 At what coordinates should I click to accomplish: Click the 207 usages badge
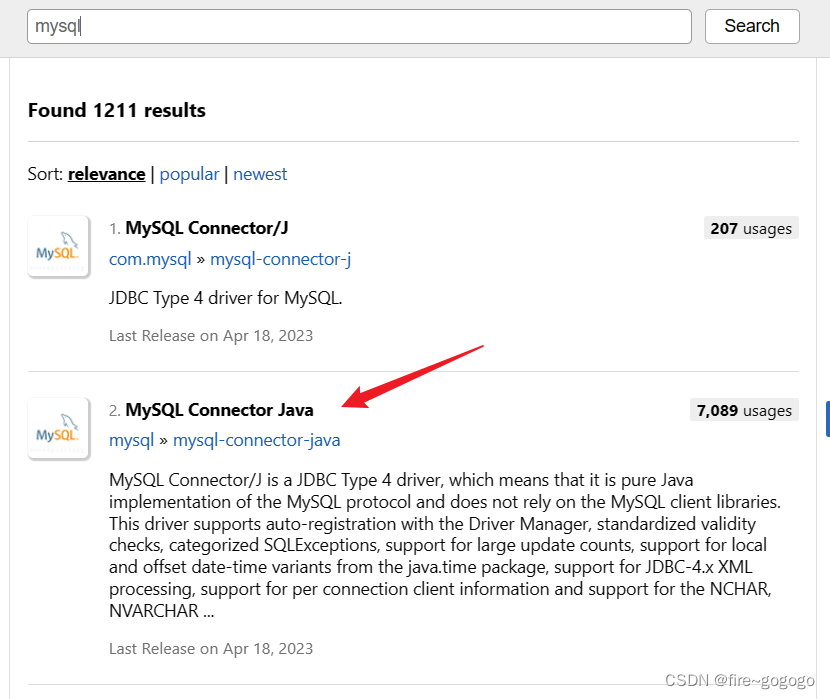(751, 228)
